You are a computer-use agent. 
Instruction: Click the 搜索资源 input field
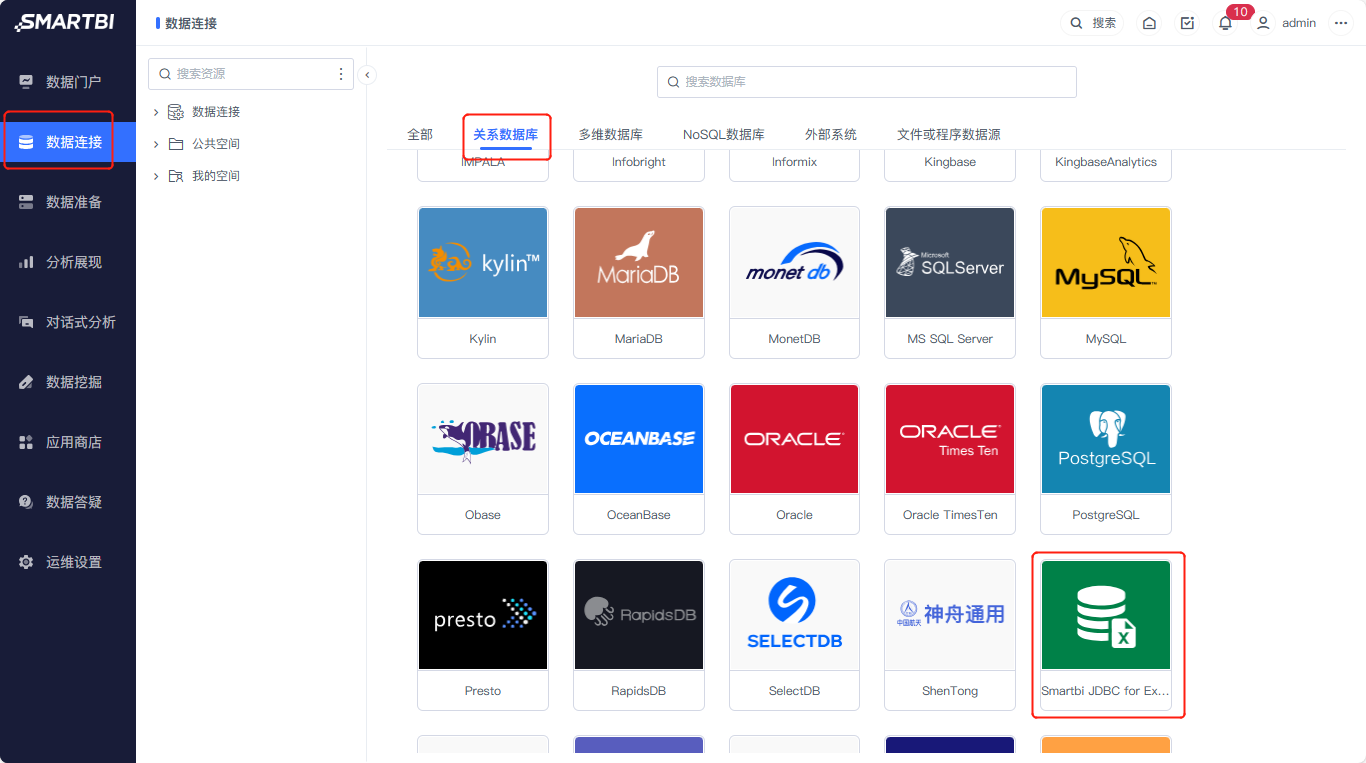tap(250, 74)
